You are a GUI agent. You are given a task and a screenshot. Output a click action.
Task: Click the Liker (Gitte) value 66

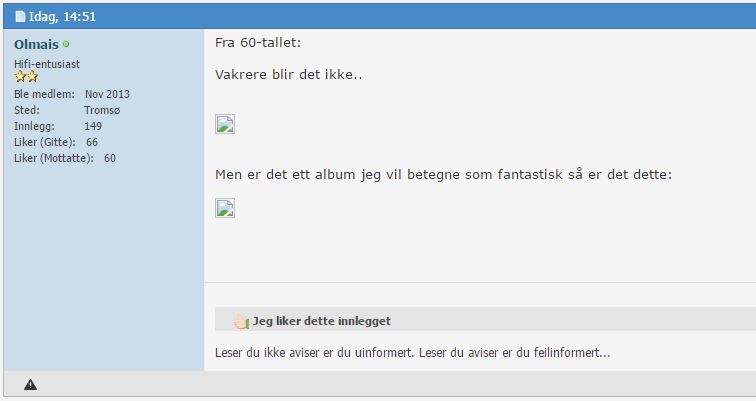[x=92, y=142]
